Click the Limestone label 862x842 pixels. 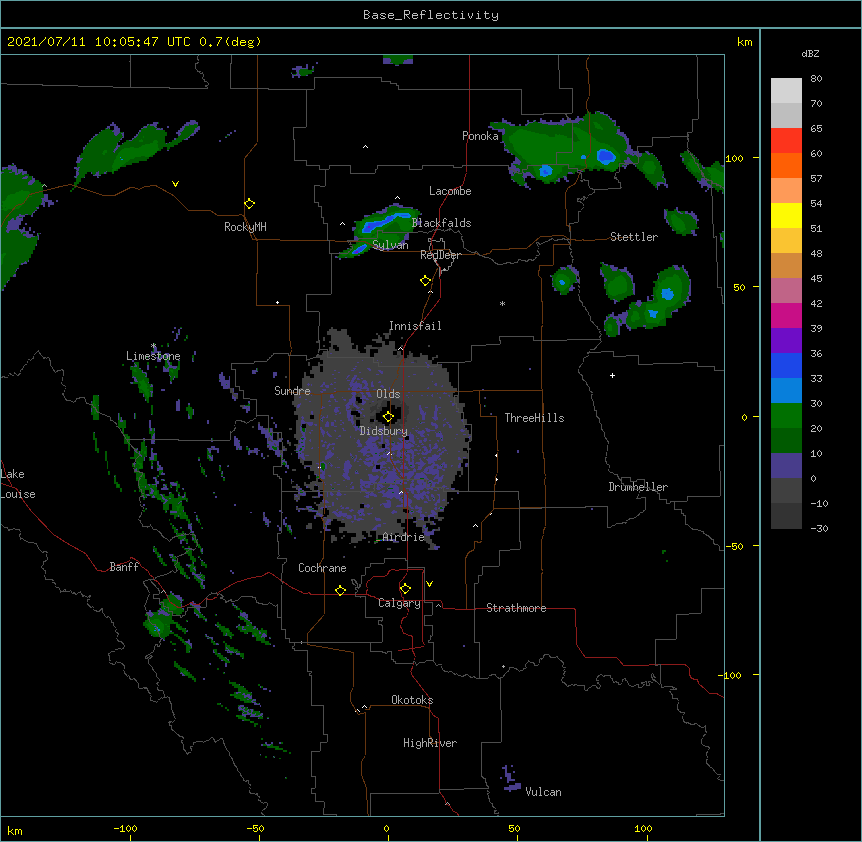pyautogui.click(x=153, y=356)
